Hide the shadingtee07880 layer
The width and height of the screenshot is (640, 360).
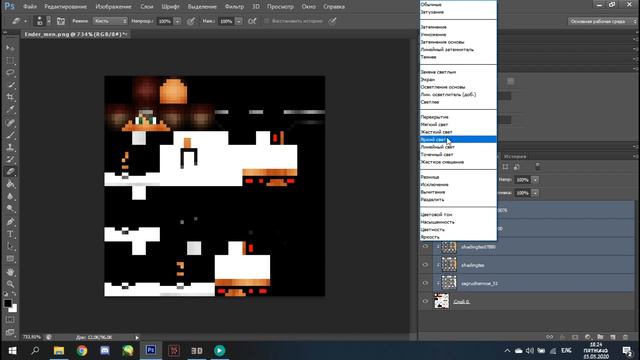(425, 247)
